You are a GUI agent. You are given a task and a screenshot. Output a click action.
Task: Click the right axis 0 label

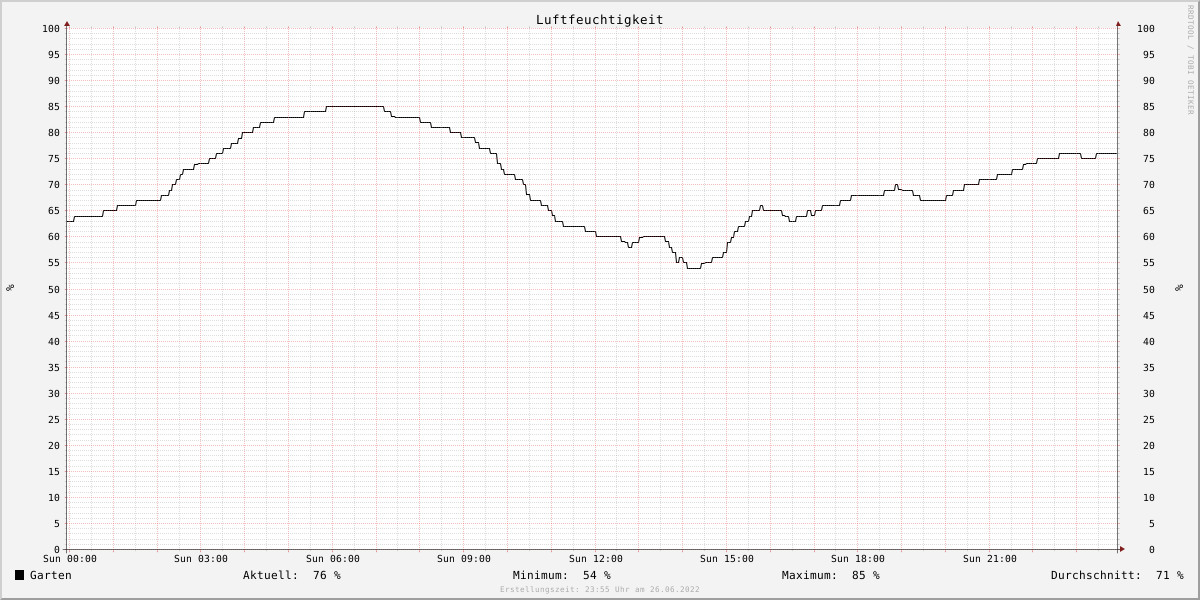pos(1152,549)
